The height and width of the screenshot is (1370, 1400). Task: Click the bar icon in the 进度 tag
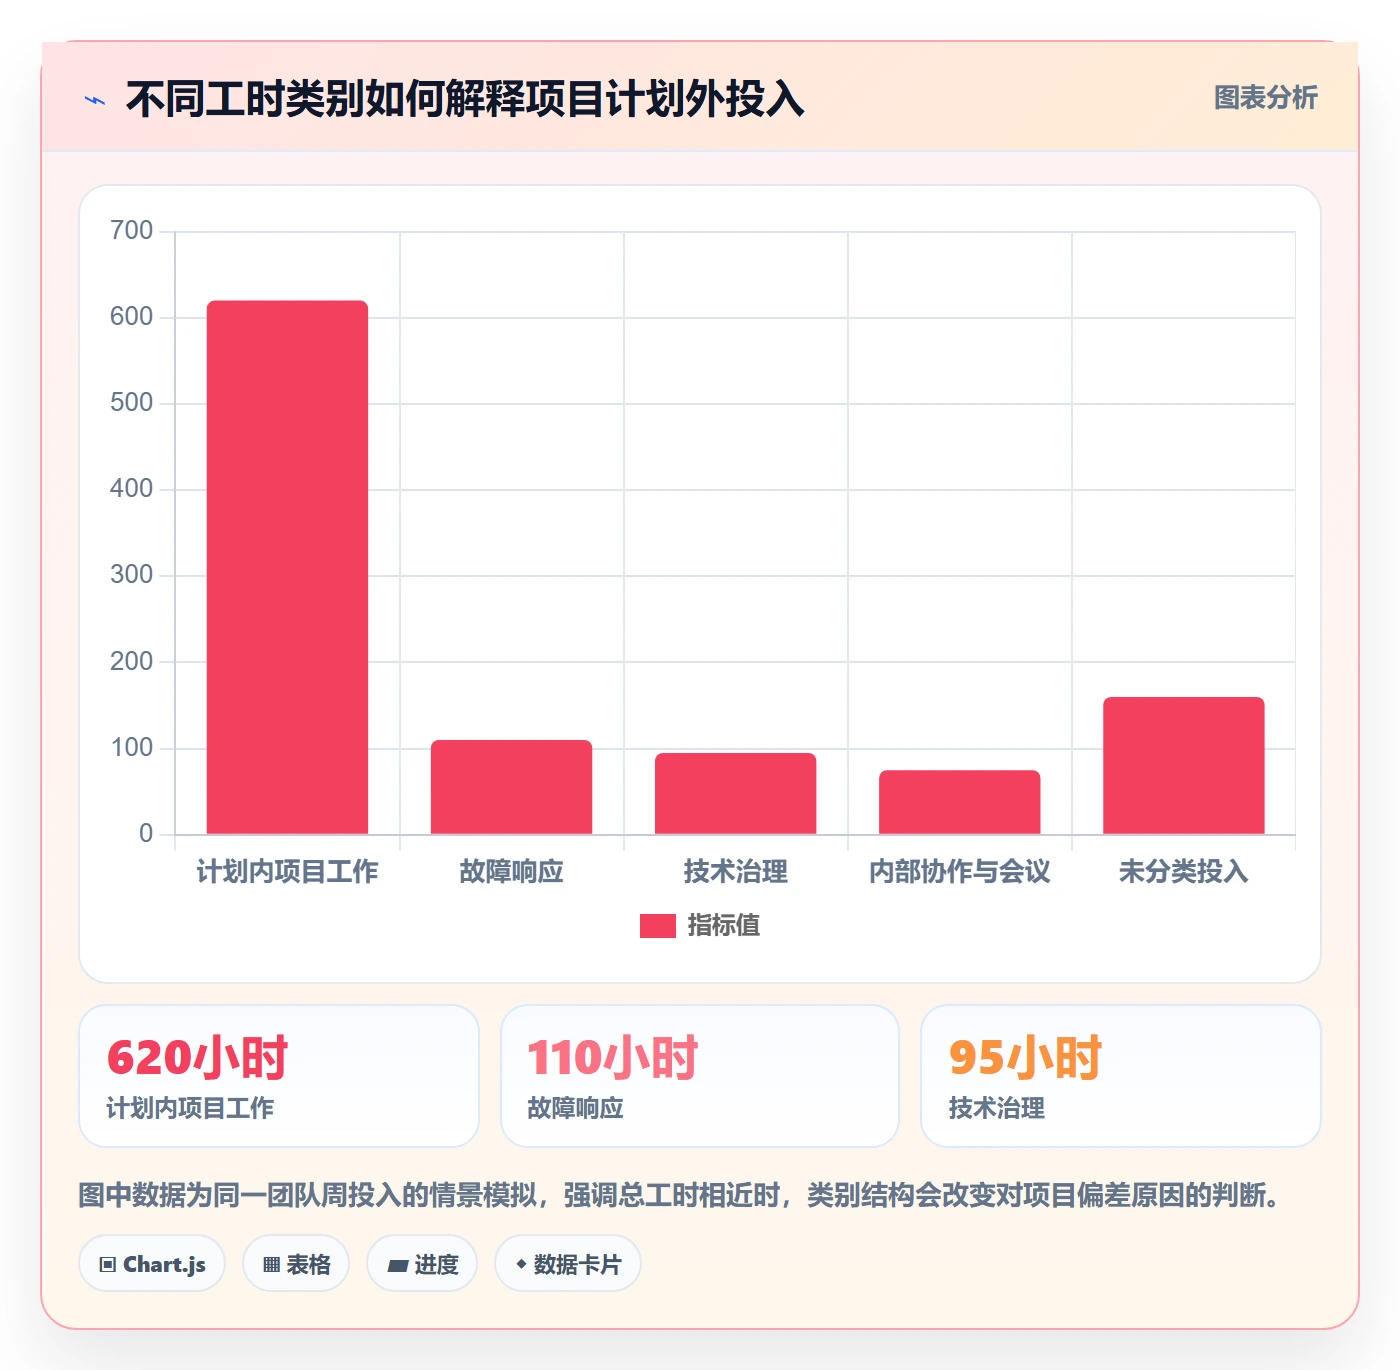397,1266
